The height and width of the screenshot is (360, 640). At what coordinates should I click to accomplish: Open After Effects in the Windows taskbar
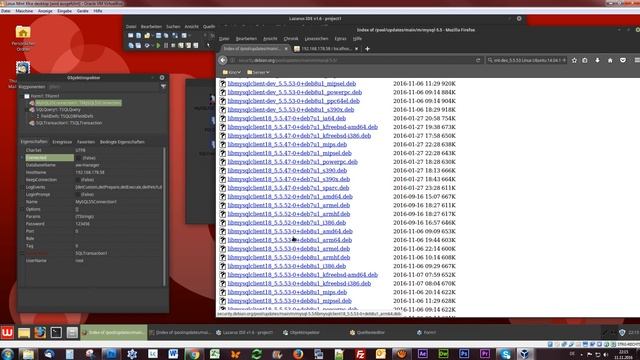pos(422,353)
